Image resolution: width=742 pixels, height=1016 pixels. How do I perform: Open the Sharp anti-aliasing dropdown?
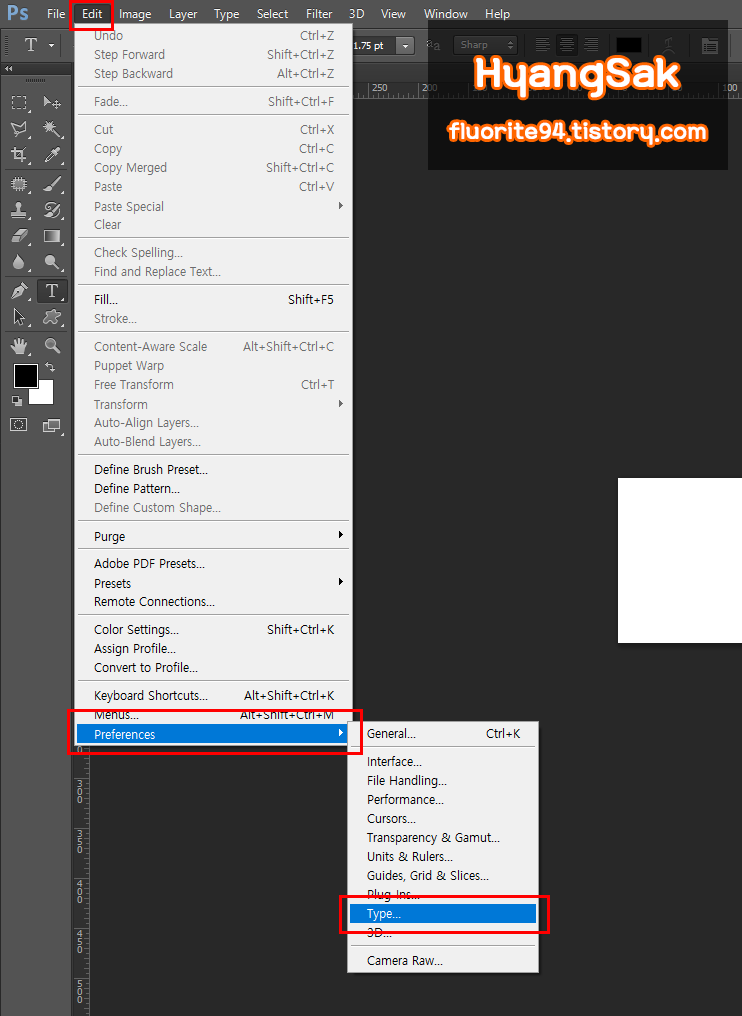pyautogui.click(x=485, y=45)
